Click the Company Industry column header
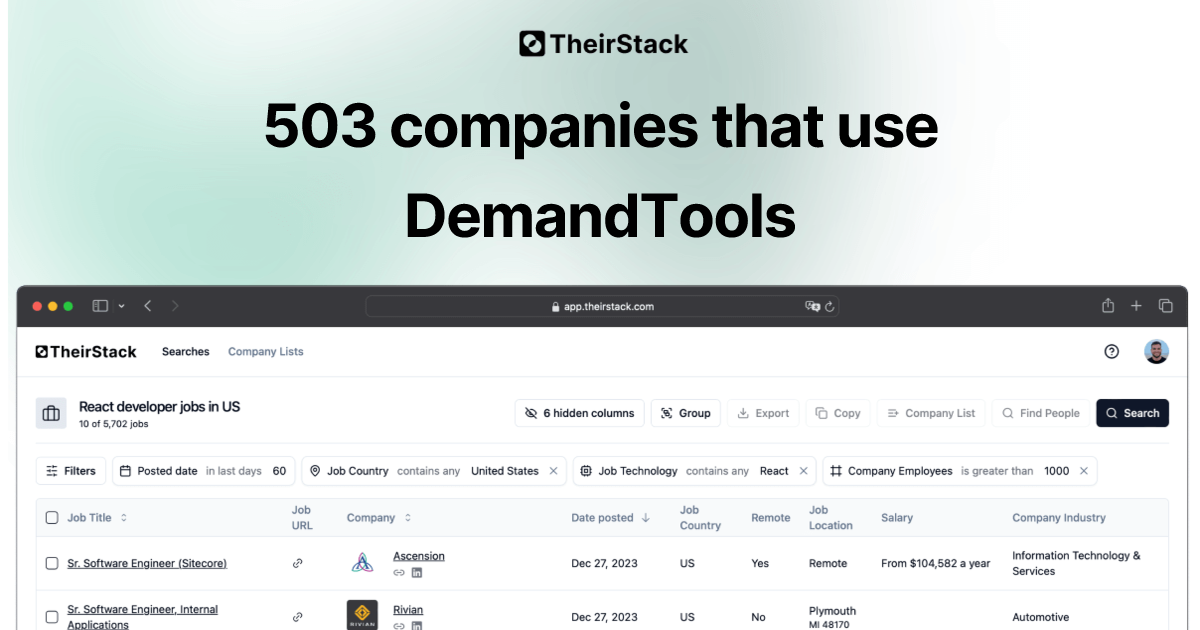The image size is (1200, 630). [1059, 518]
